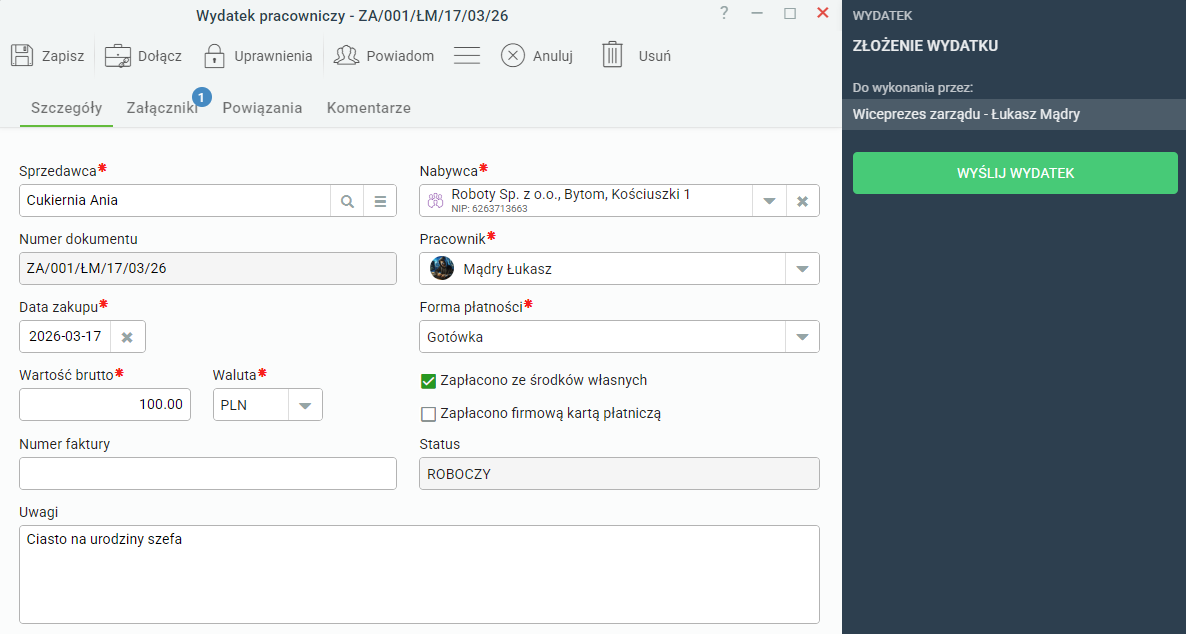Click the Powiadom people icon

click(x=346, y=55)
